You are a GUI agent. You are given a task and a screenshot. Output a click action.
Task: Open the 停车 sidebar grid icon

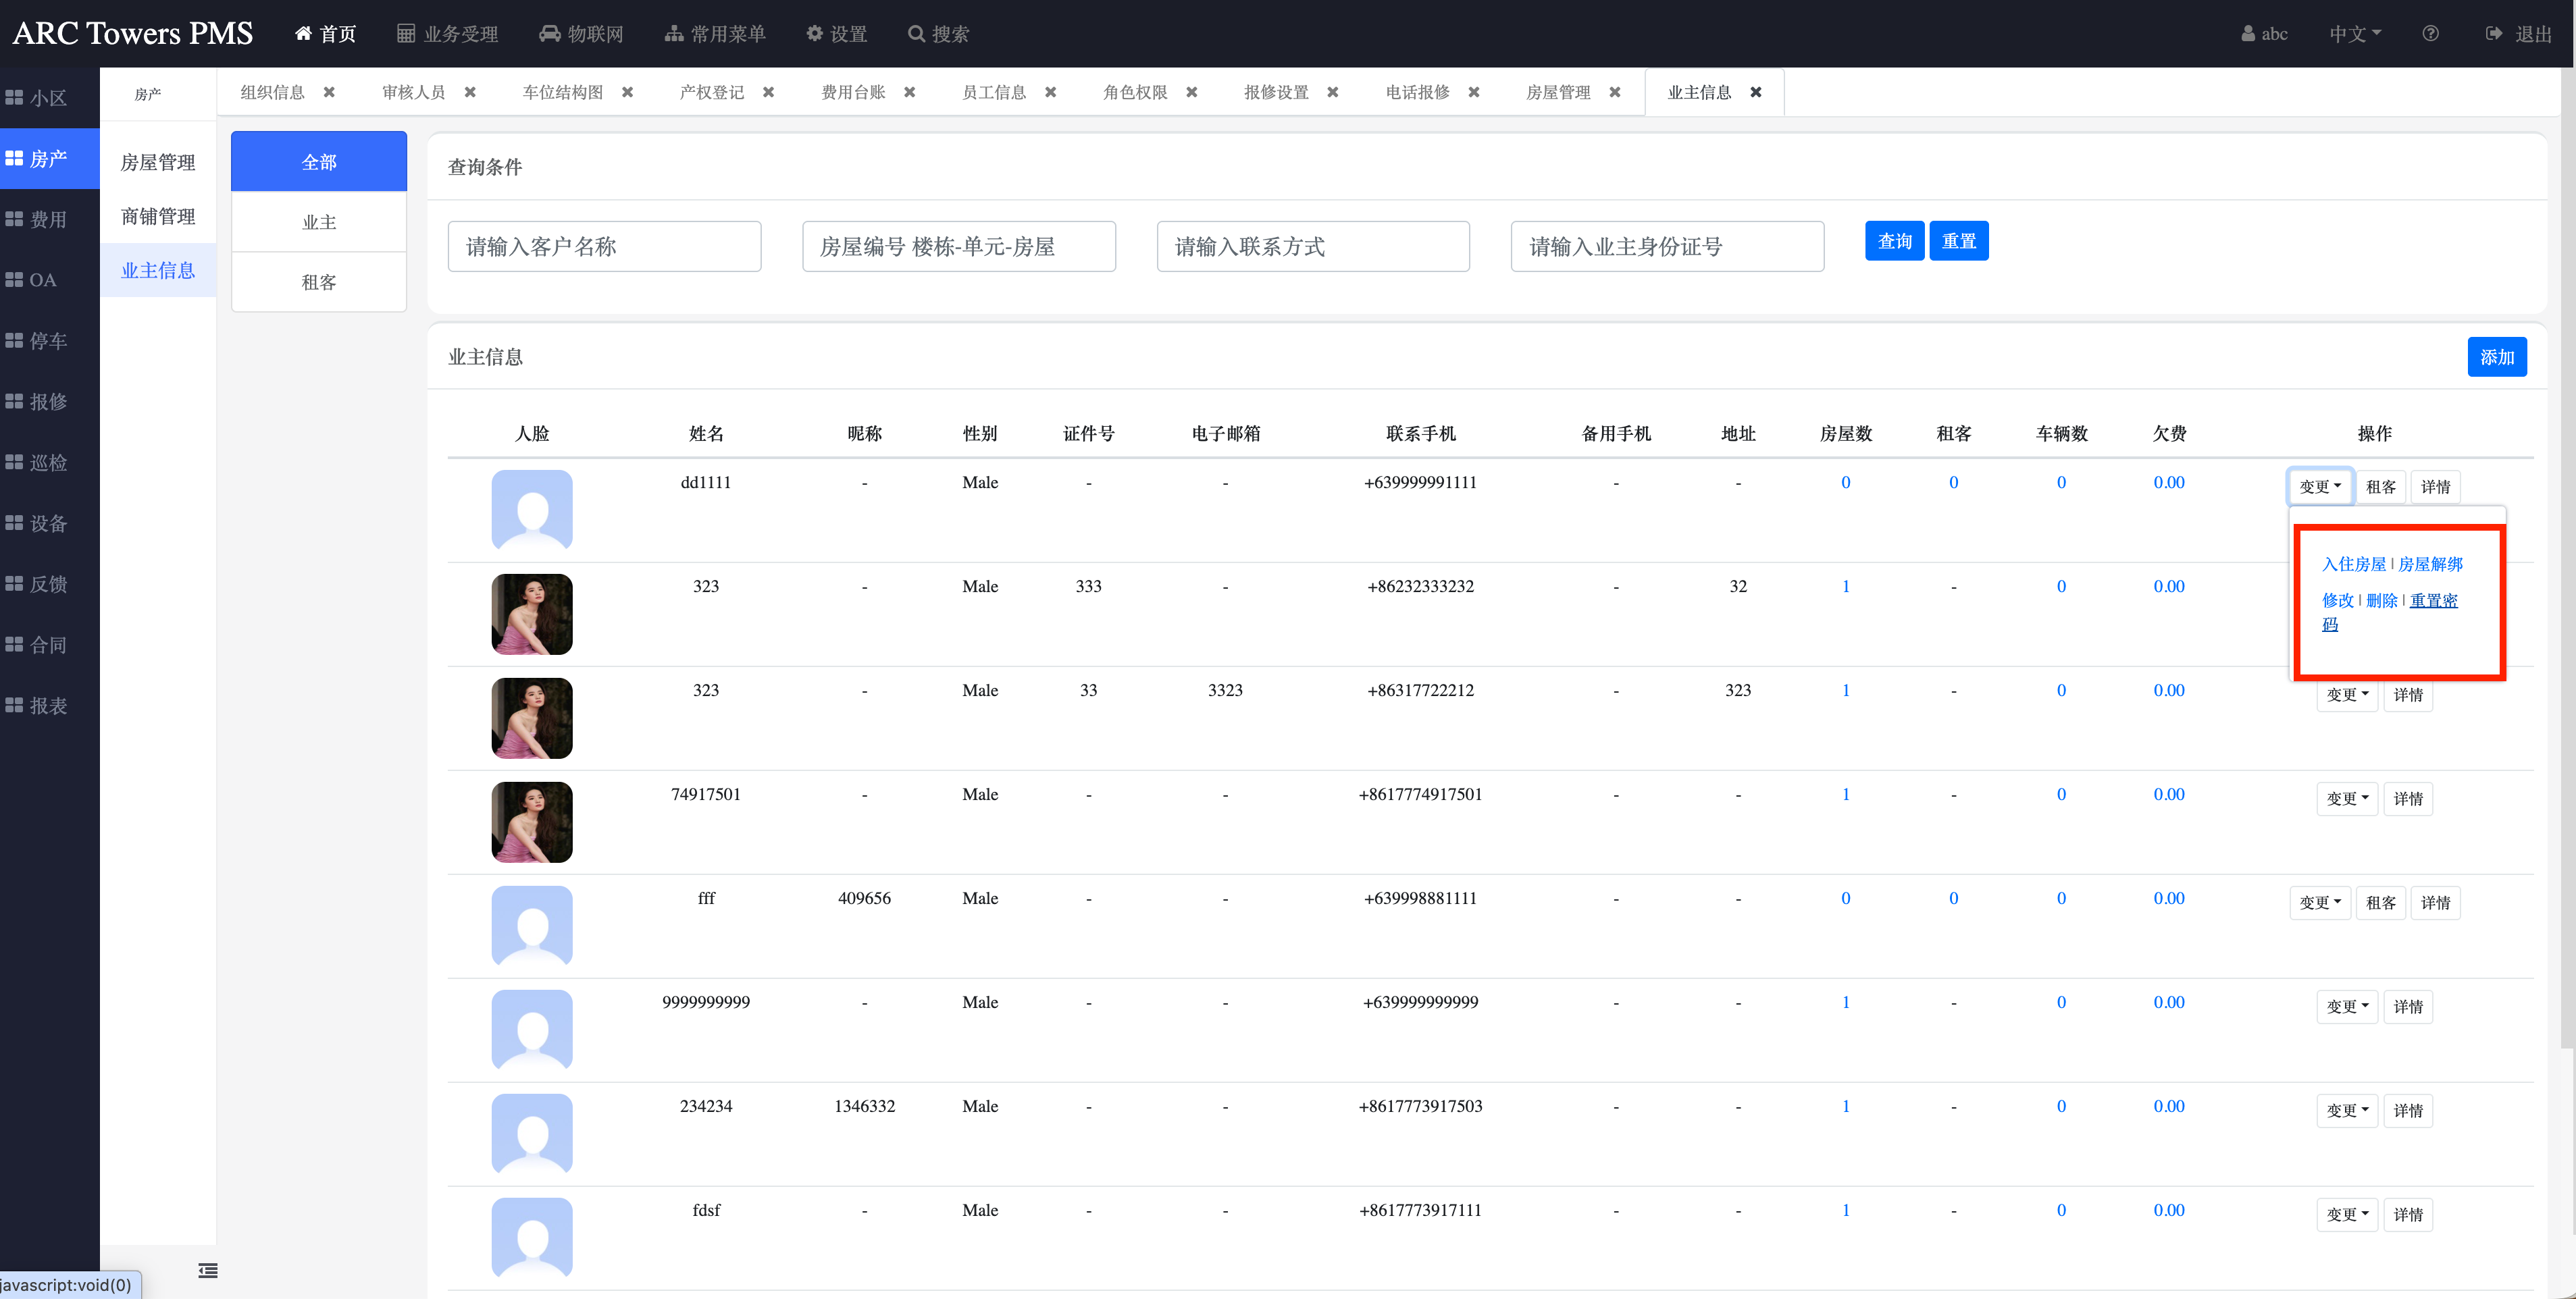coord(14,340)
